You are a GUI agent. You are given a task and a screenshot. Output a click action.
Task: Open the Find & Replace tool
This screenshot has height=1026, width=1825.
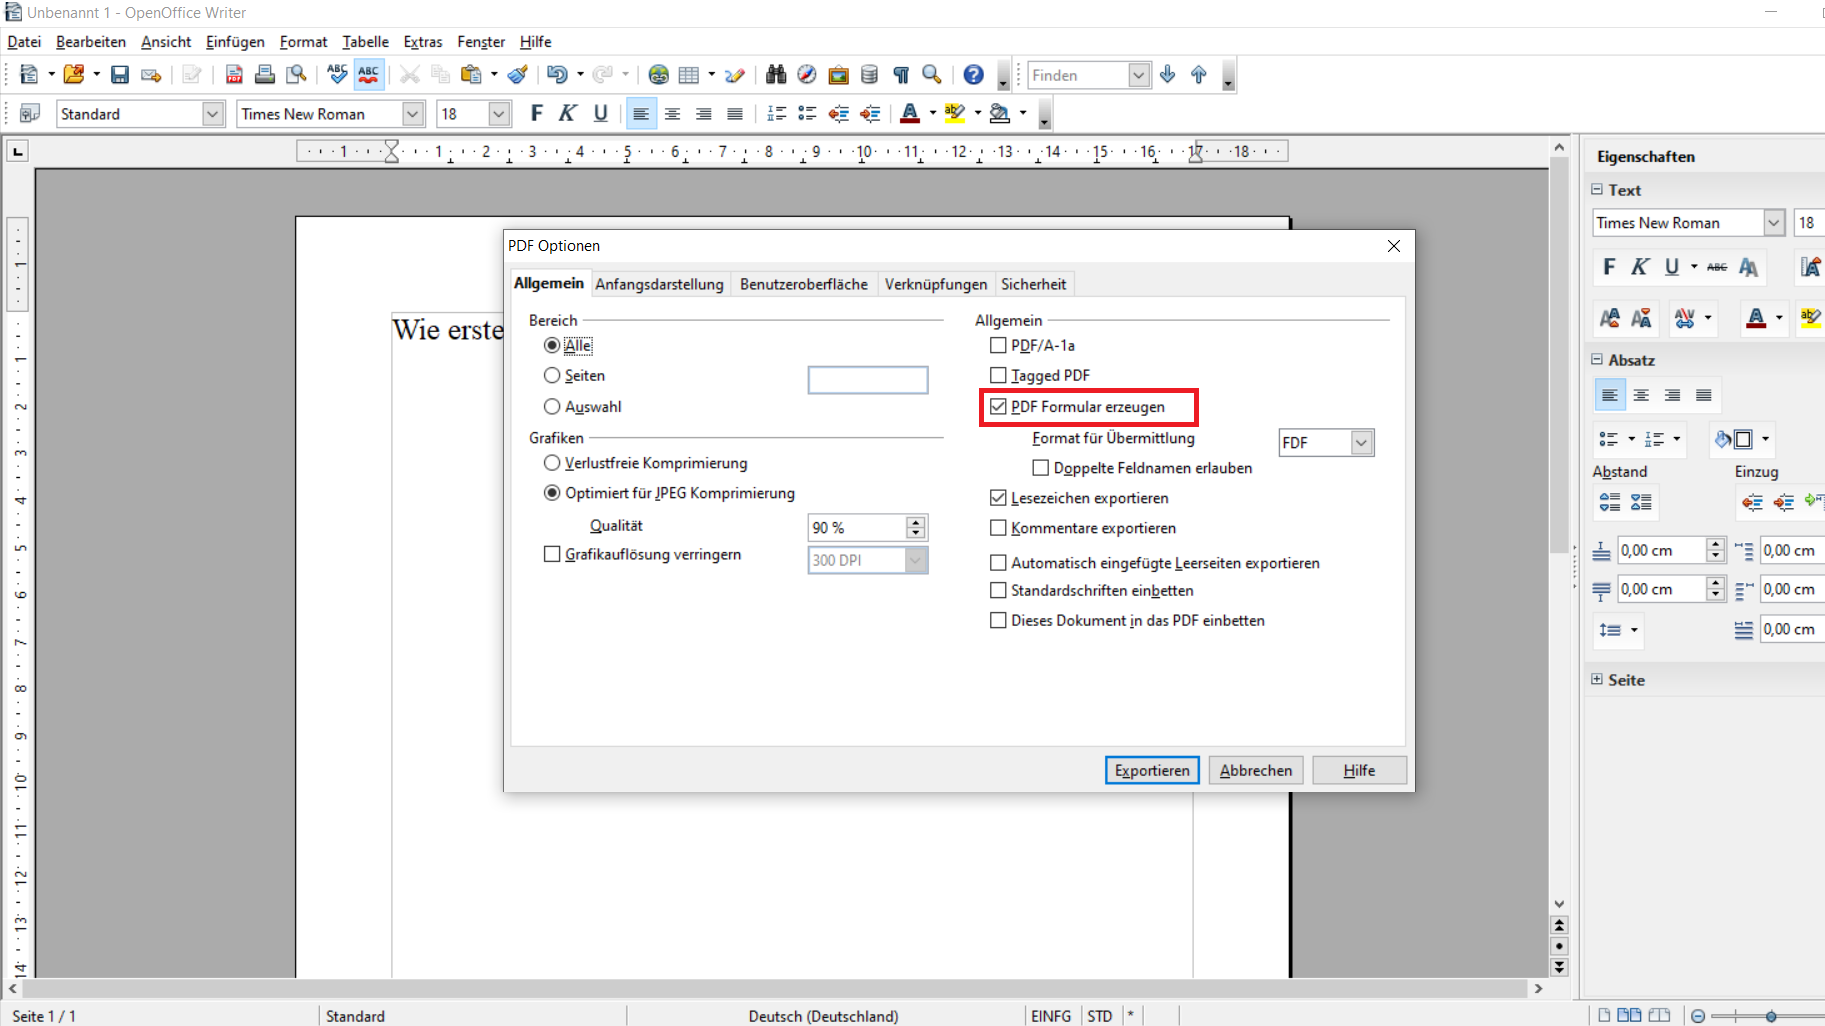776,74
